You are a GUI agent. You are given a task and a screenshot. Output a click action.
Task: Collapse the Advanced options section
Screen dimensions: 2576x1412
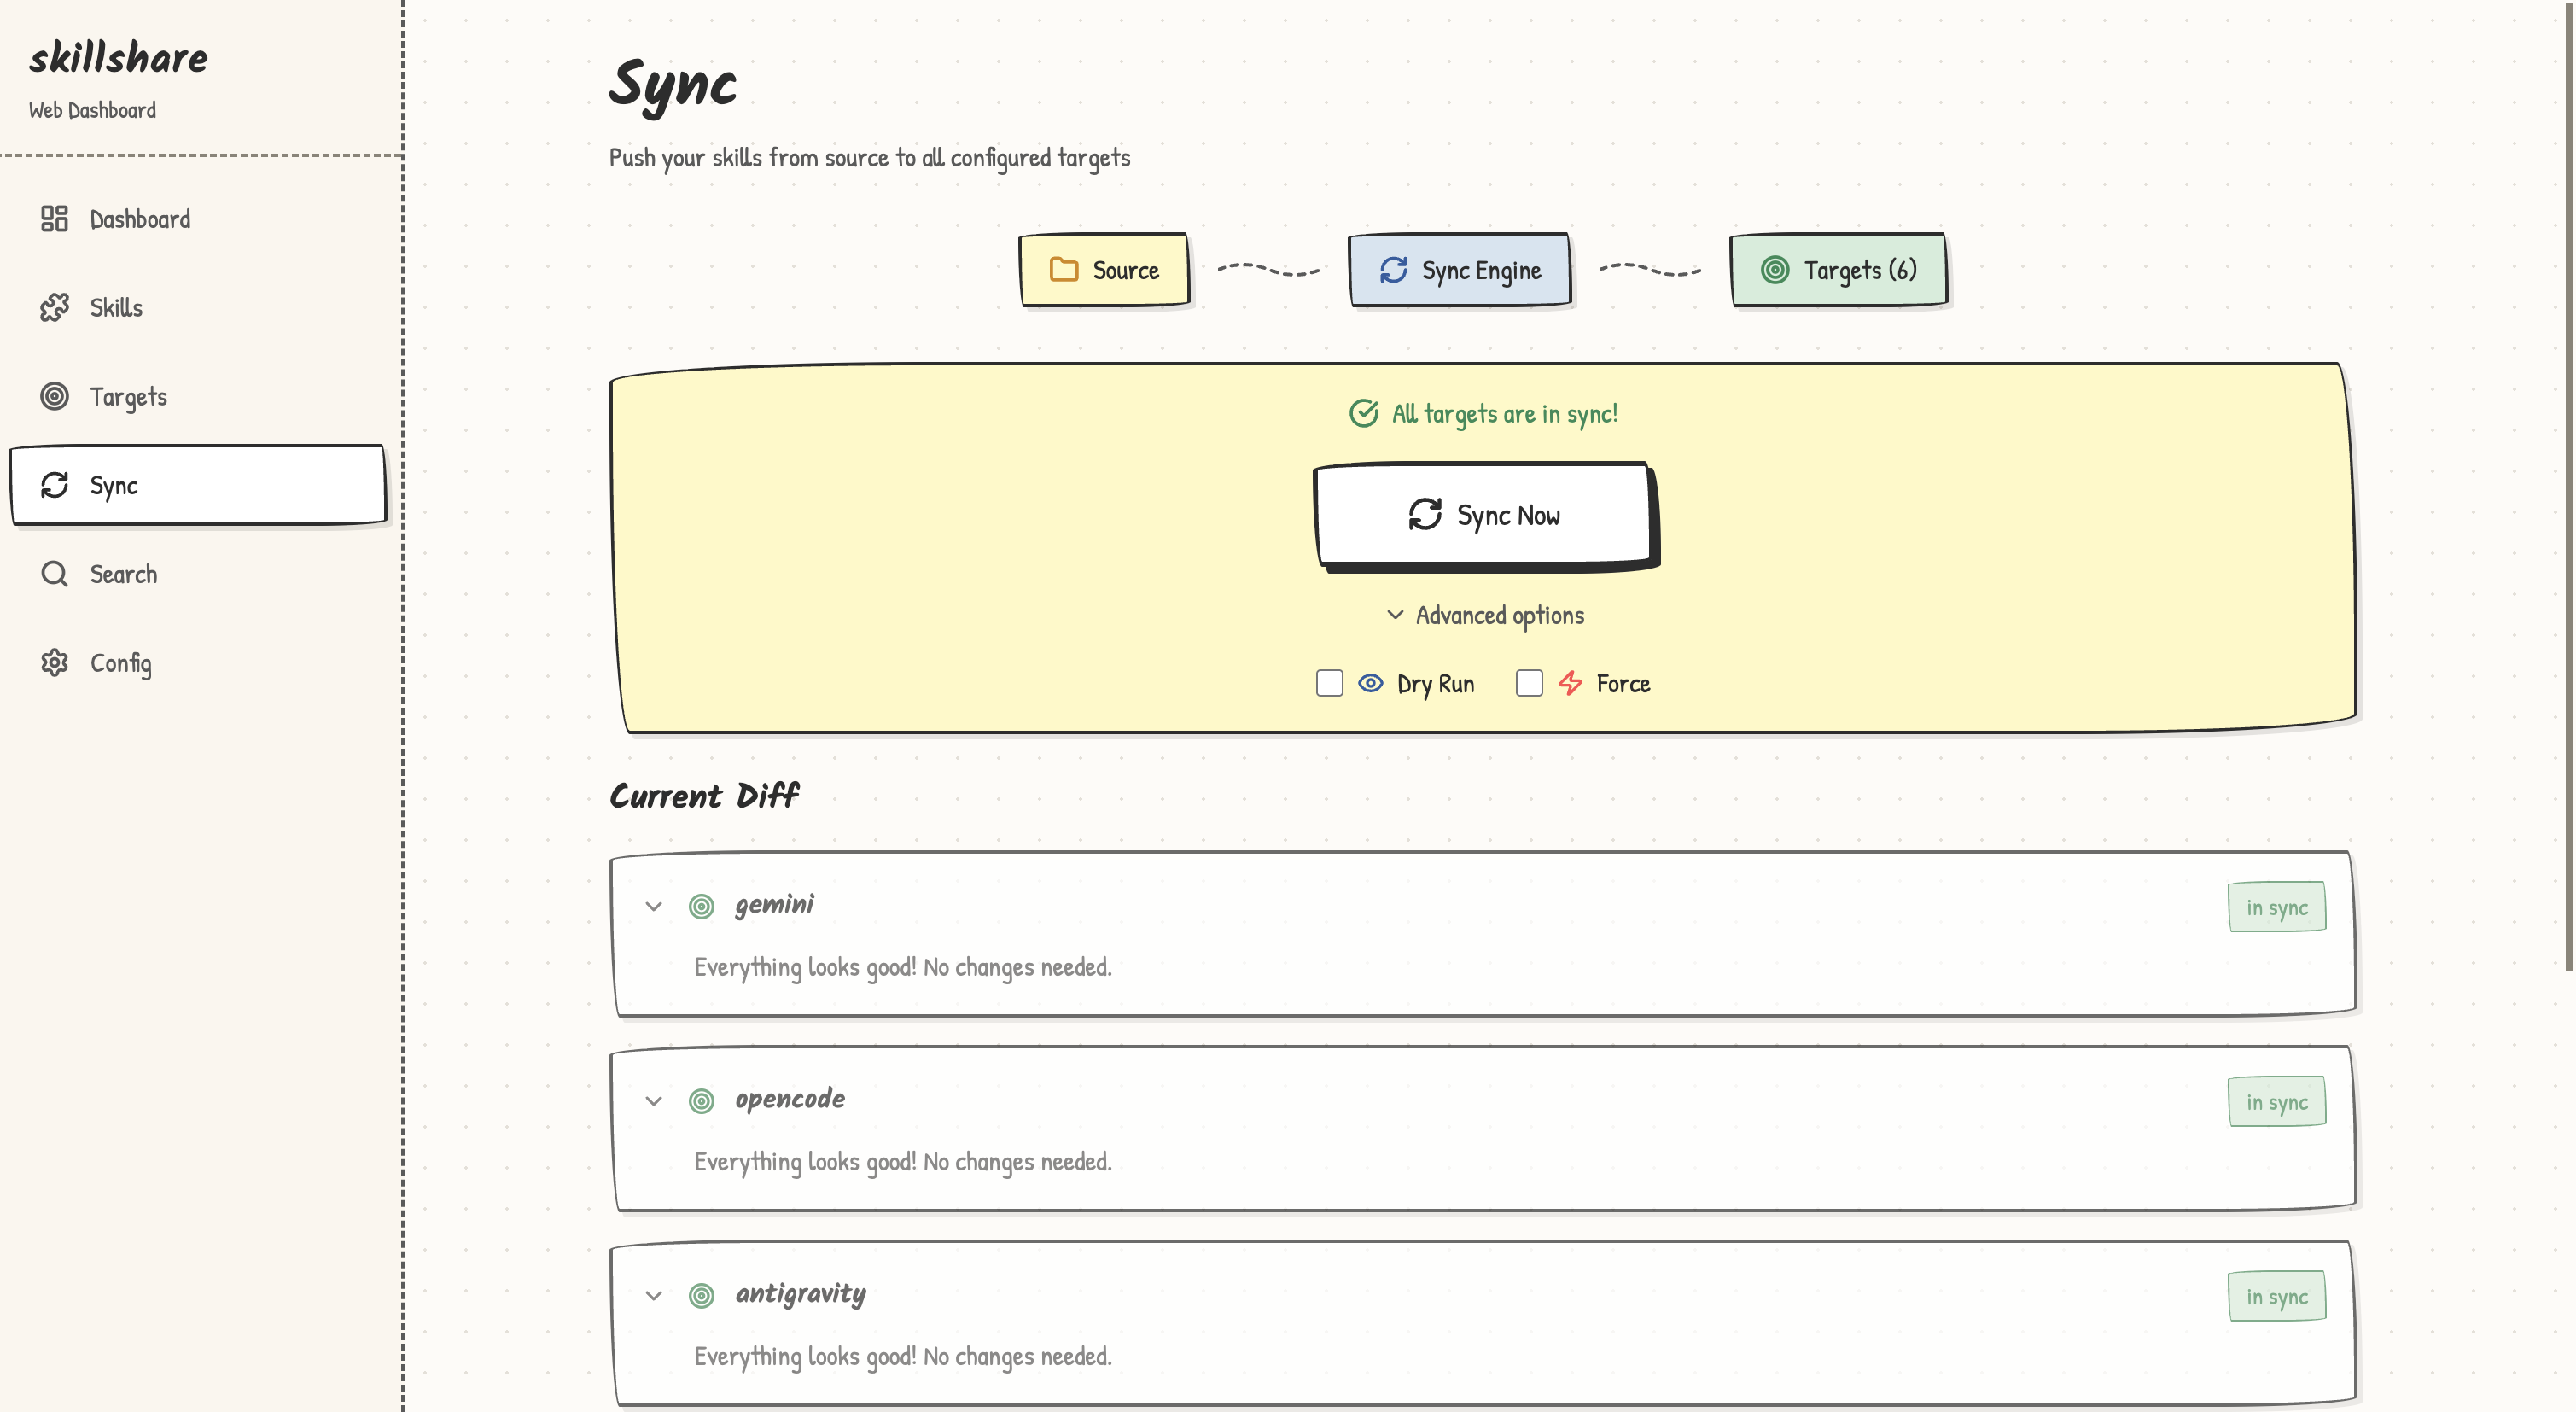point(1485,615)
